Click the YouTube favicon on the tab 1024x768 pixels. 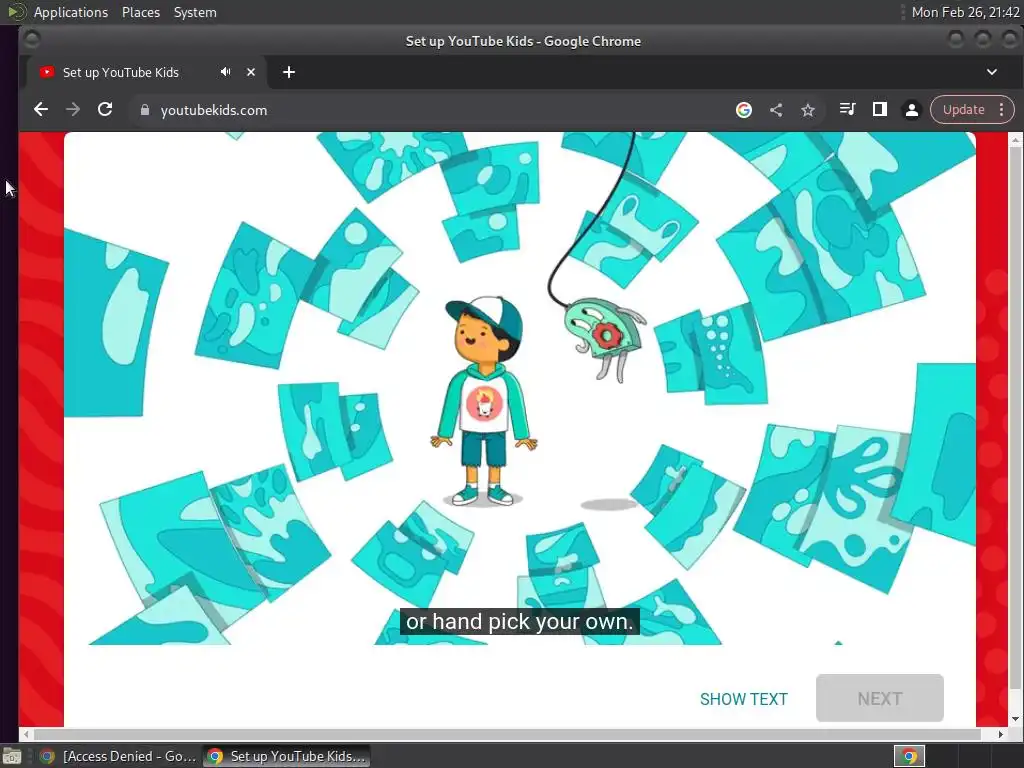pos(46,72)
